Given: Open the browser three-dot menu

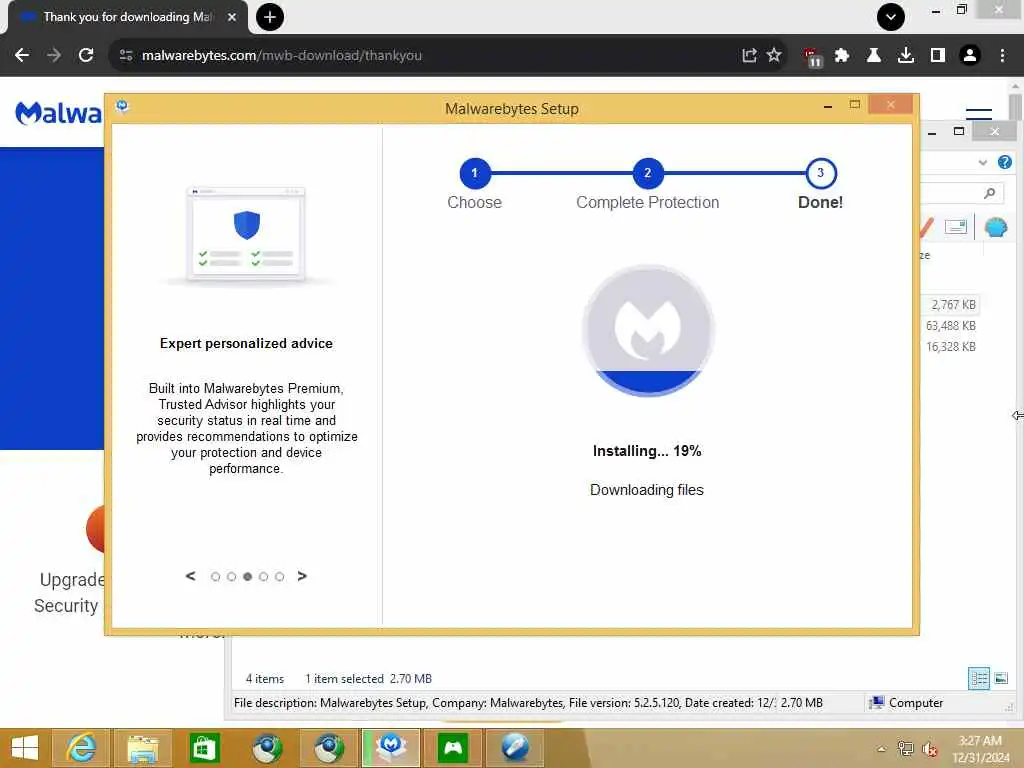Looking at the screenshot, I should [1002, 56].
